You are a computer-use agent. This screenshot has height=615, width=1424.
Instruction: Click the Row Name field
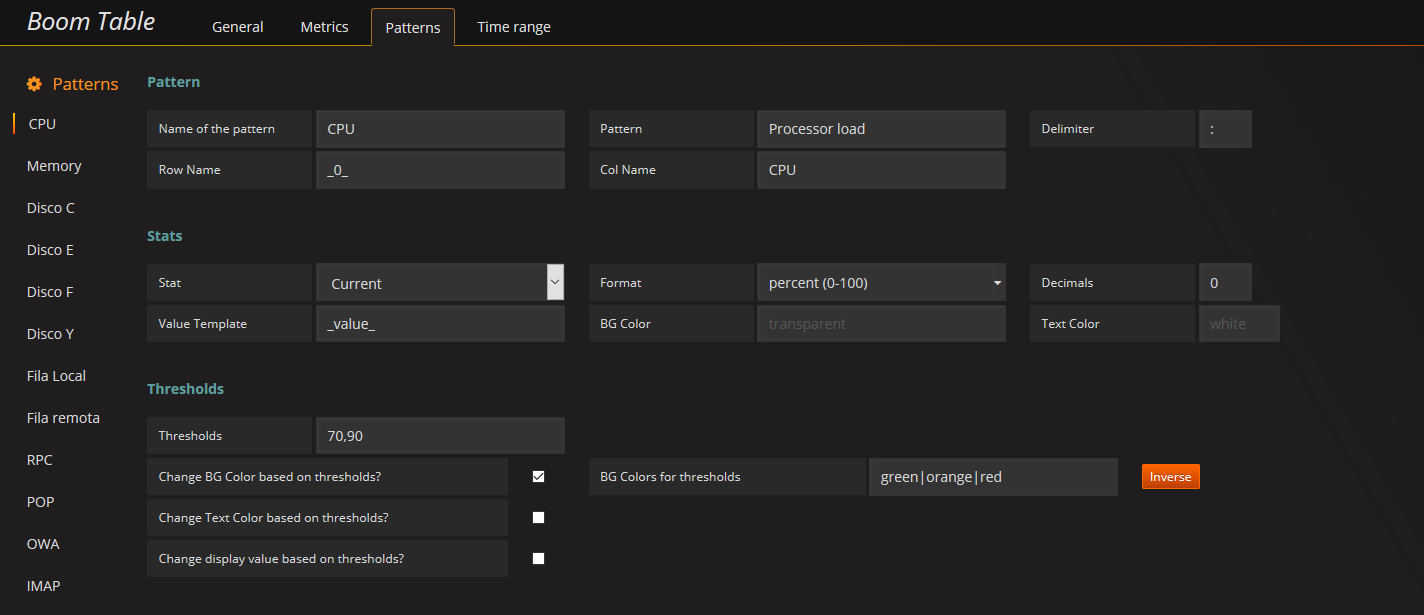(441, 170)
